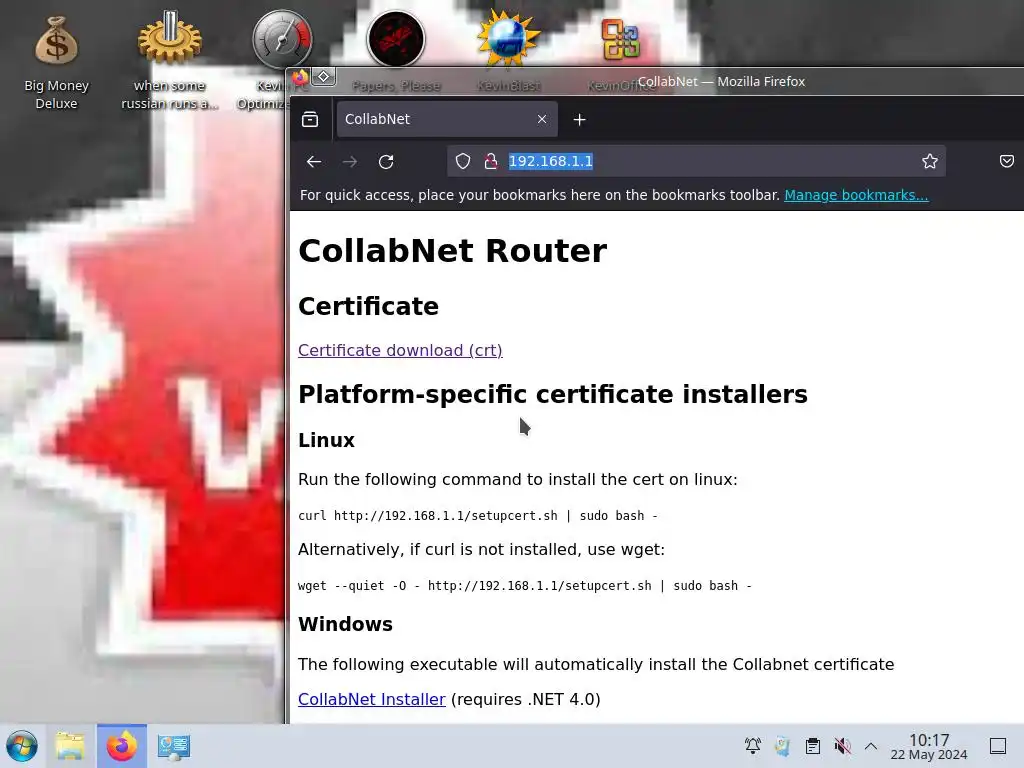
Task: Show the insecure connection lock info
Action: (x=490, y=161)
